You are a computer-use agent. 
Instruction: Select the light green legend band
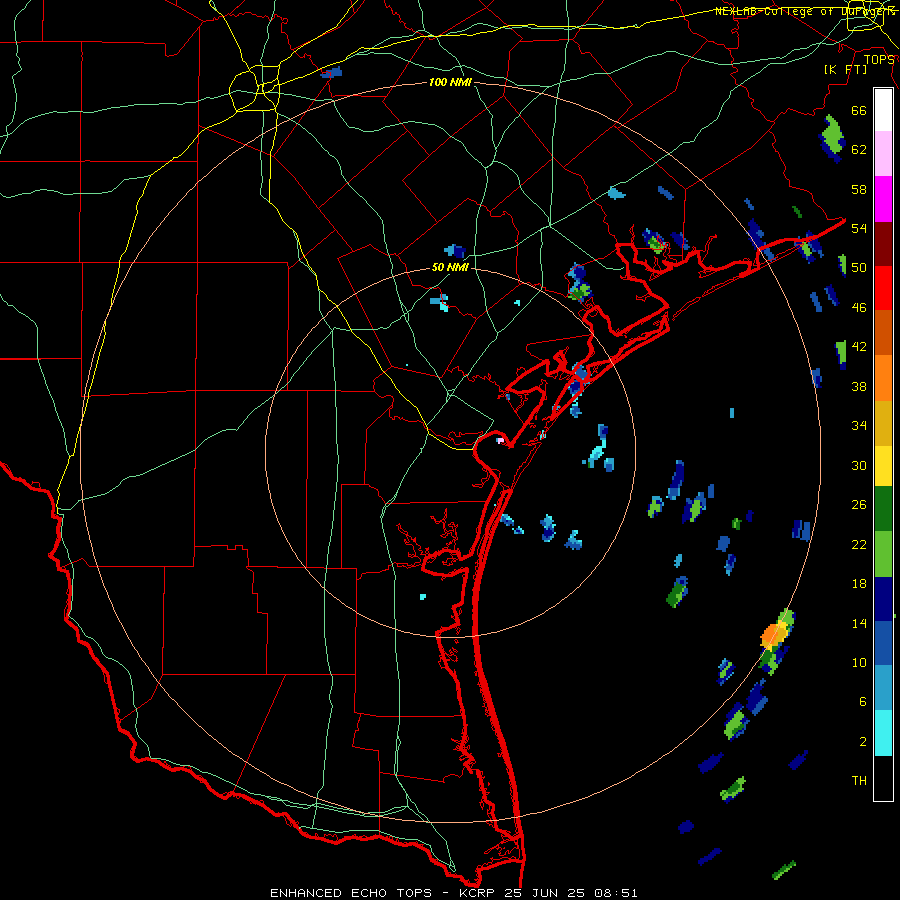point(883,554)
